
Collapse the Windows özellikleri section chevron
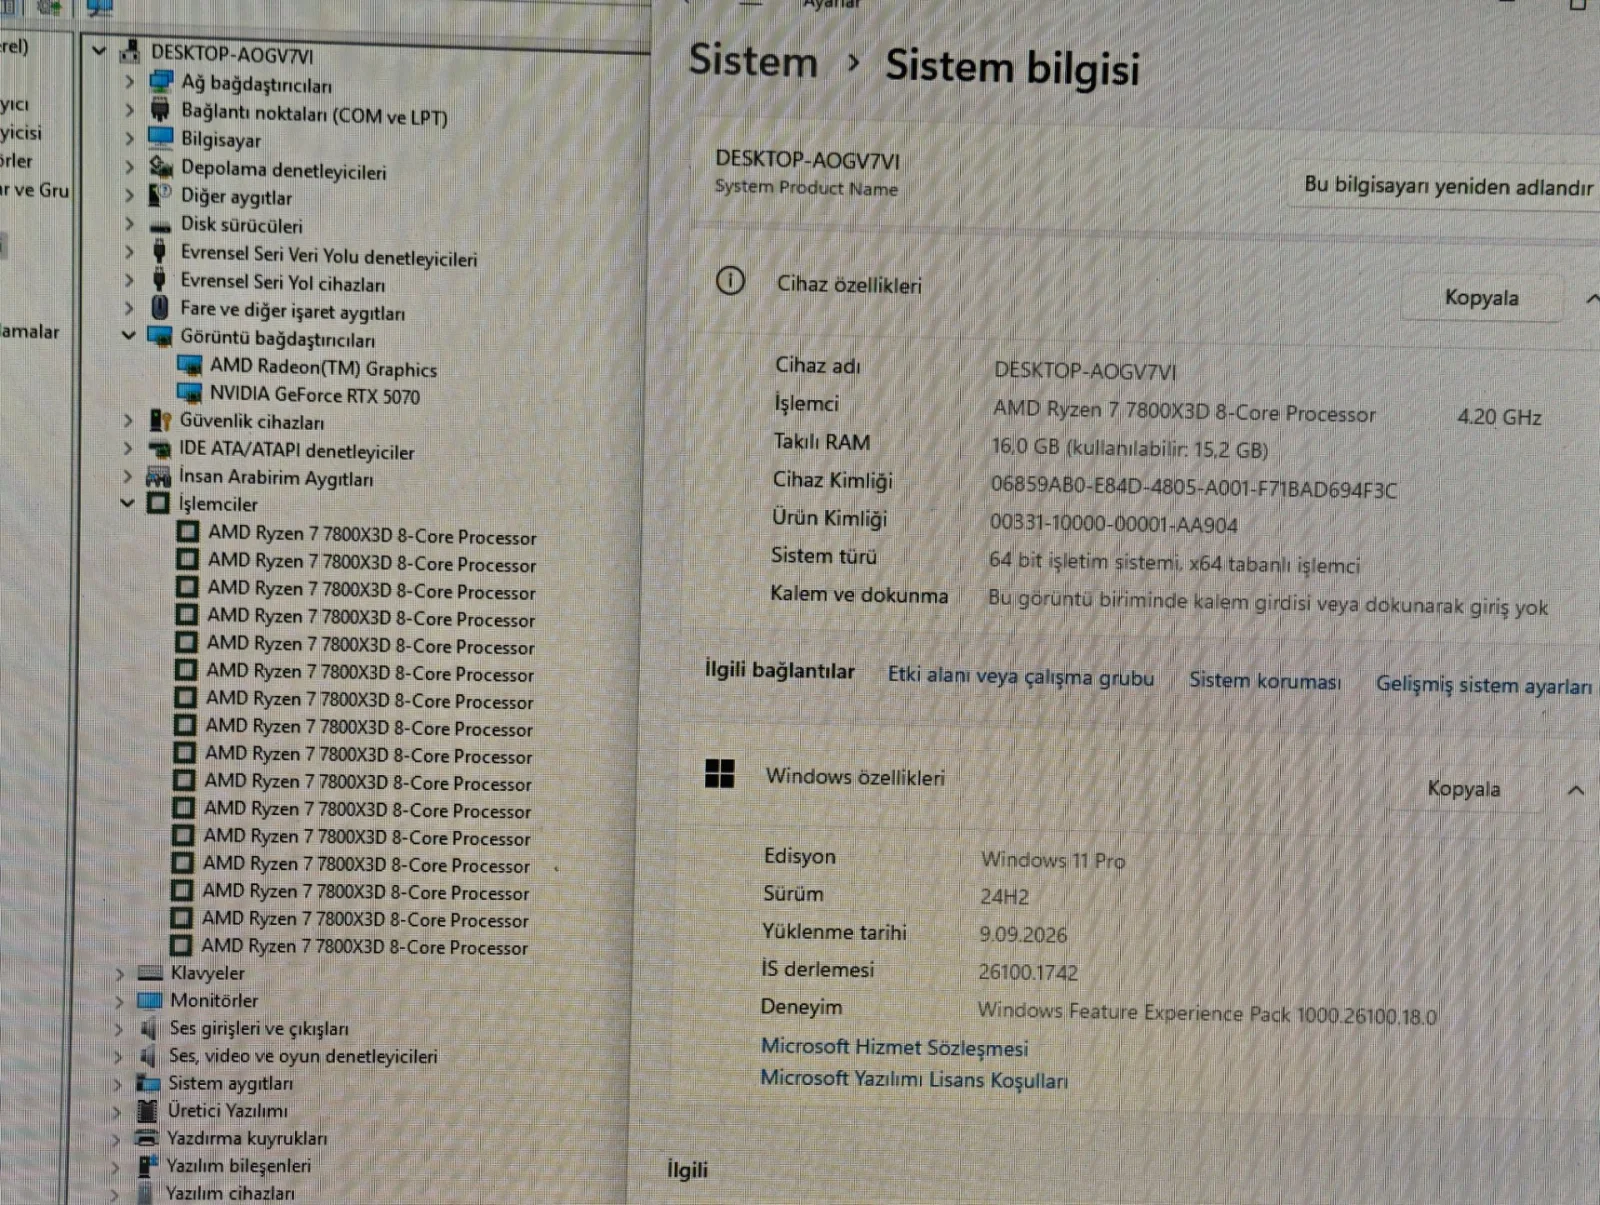point(1576,790)
